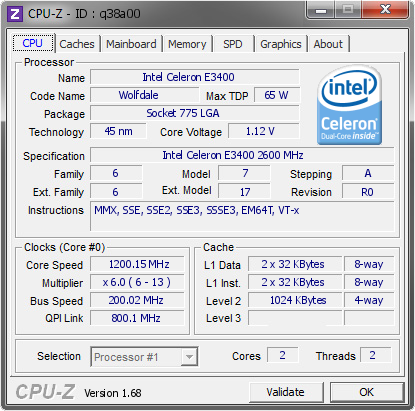Click the Level 2 size 1024 KBytes
Image resolution: width=415 pixels, height=411 pixels.
coord(295,300)
